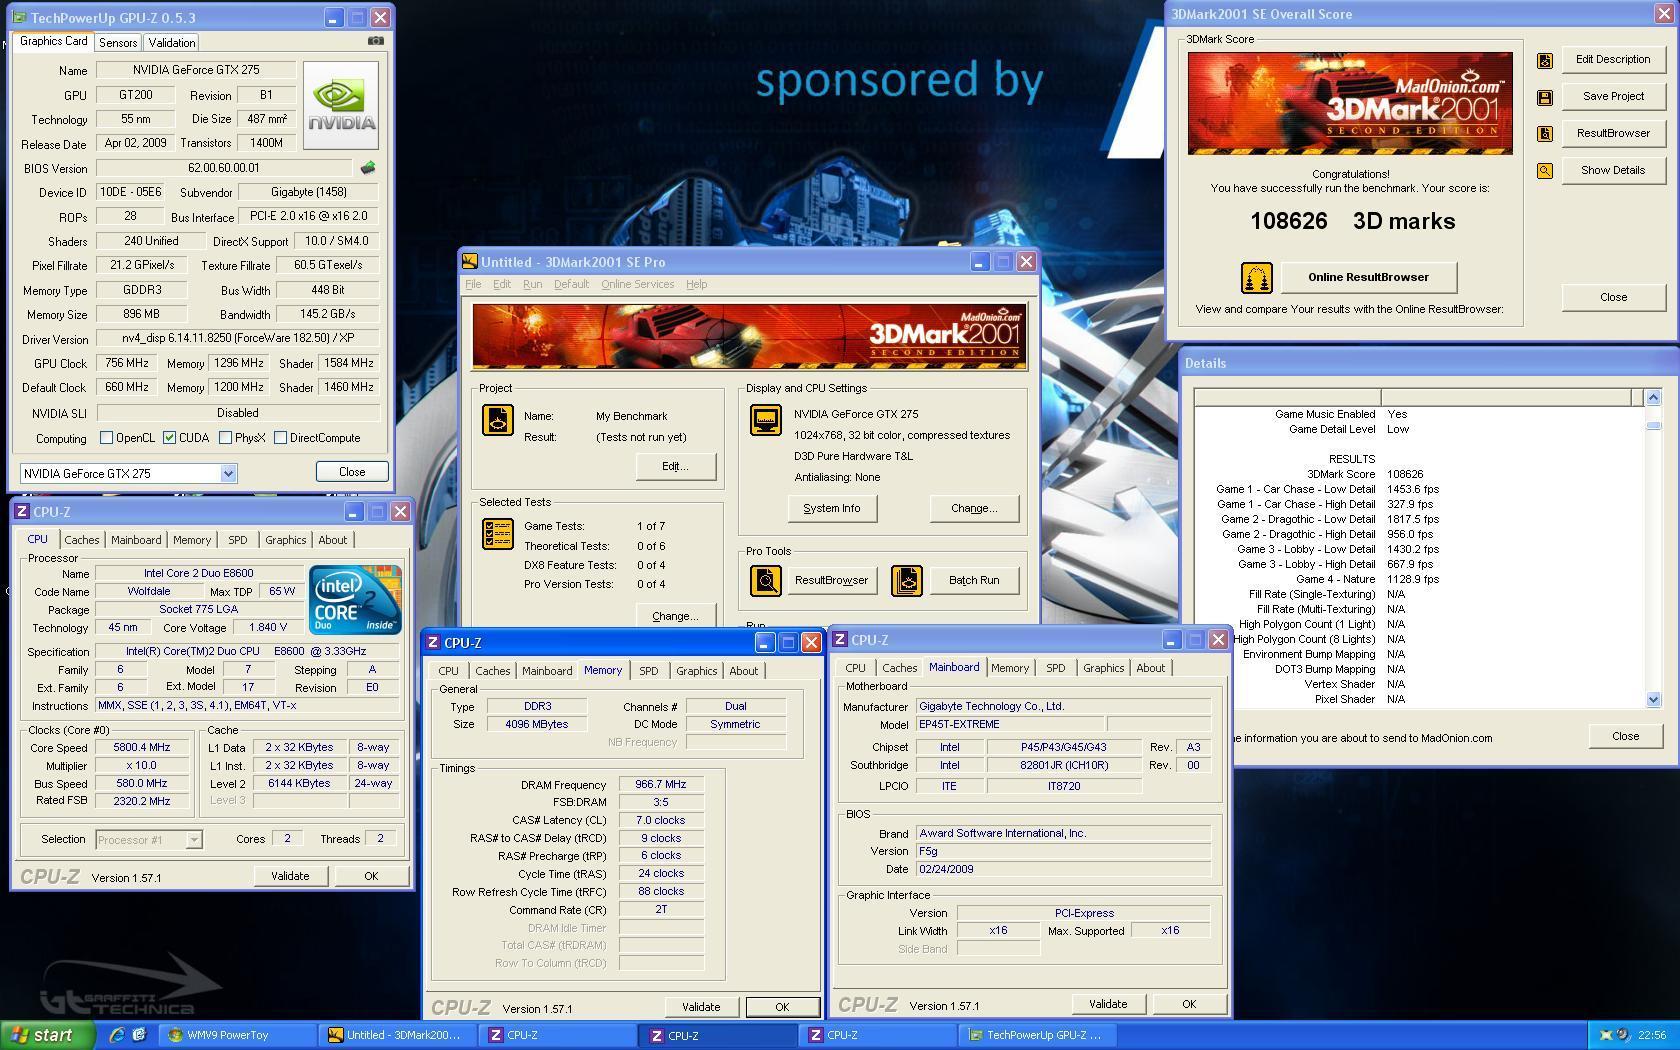Switch to the Sensors tab in GPU-Z
1680x1050 pixels.
click(118, 42)
